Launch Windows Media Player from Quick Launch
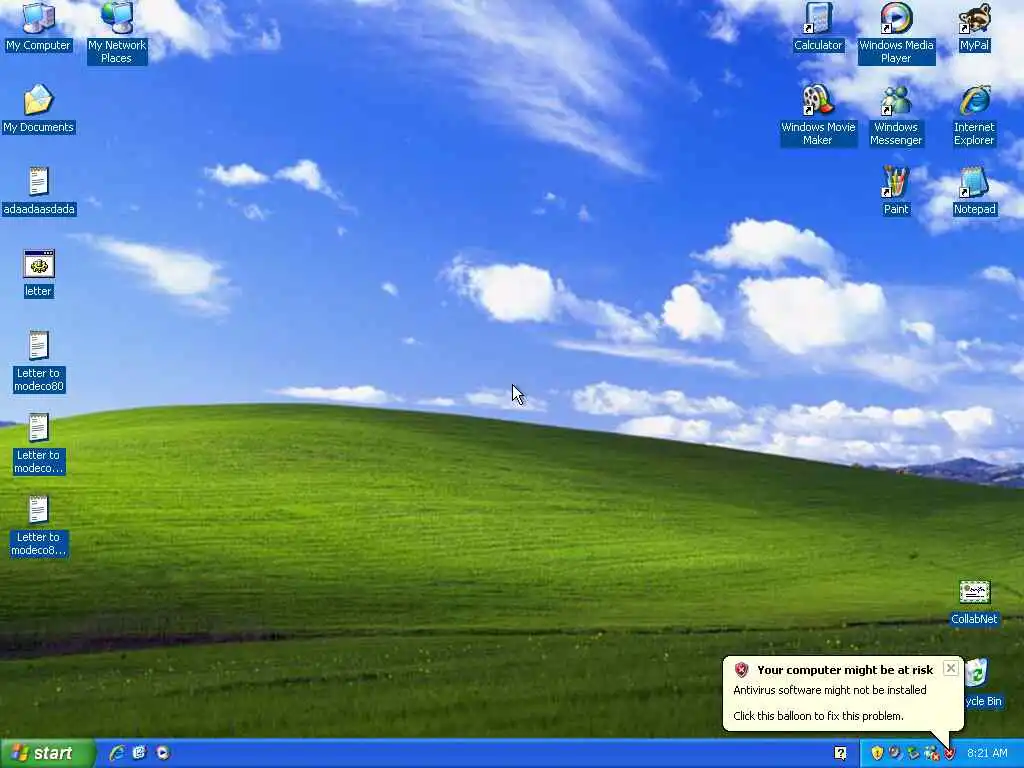The height and width of the screenshot is (768, 1024). (163, 753)
